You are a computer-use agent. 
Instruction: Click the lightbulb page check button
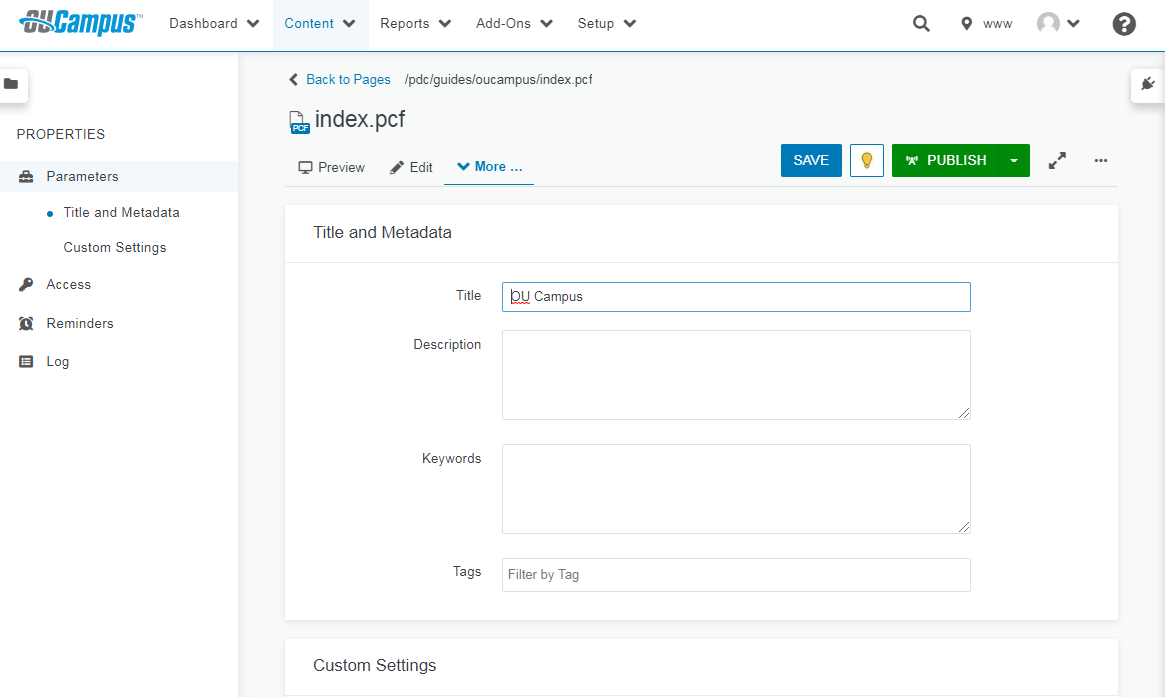(867, 160)
